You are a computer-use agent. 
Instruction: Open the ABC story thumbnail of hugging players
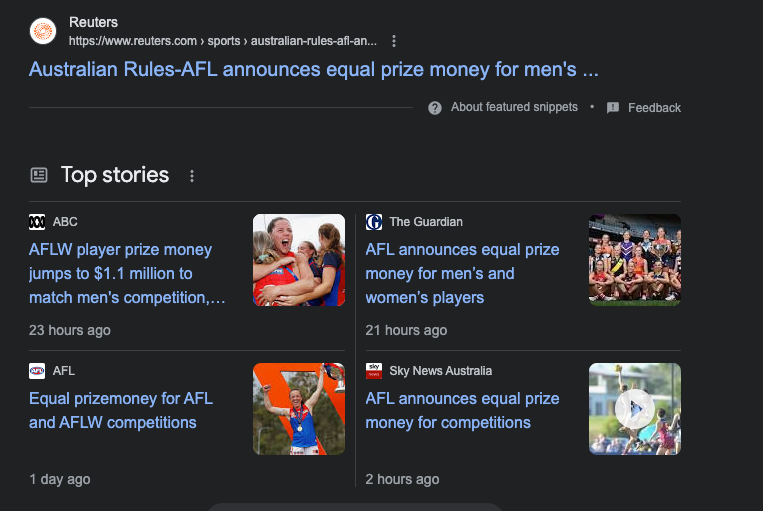(x=299, y=260)
